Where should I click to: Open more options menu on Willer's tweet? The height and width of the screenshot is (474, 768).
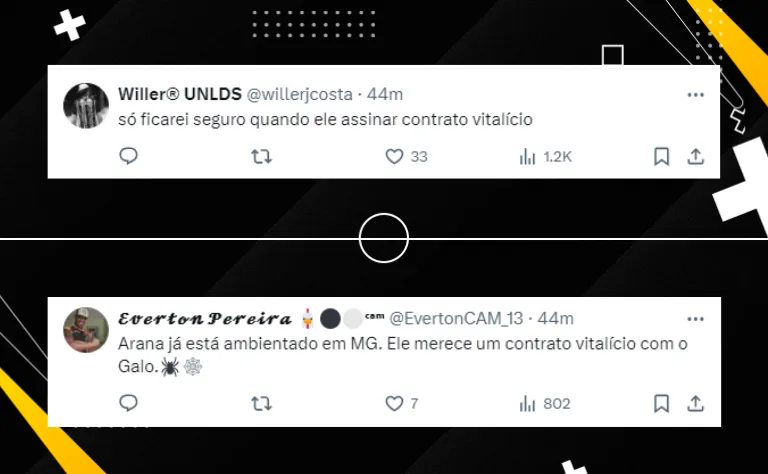696,95
